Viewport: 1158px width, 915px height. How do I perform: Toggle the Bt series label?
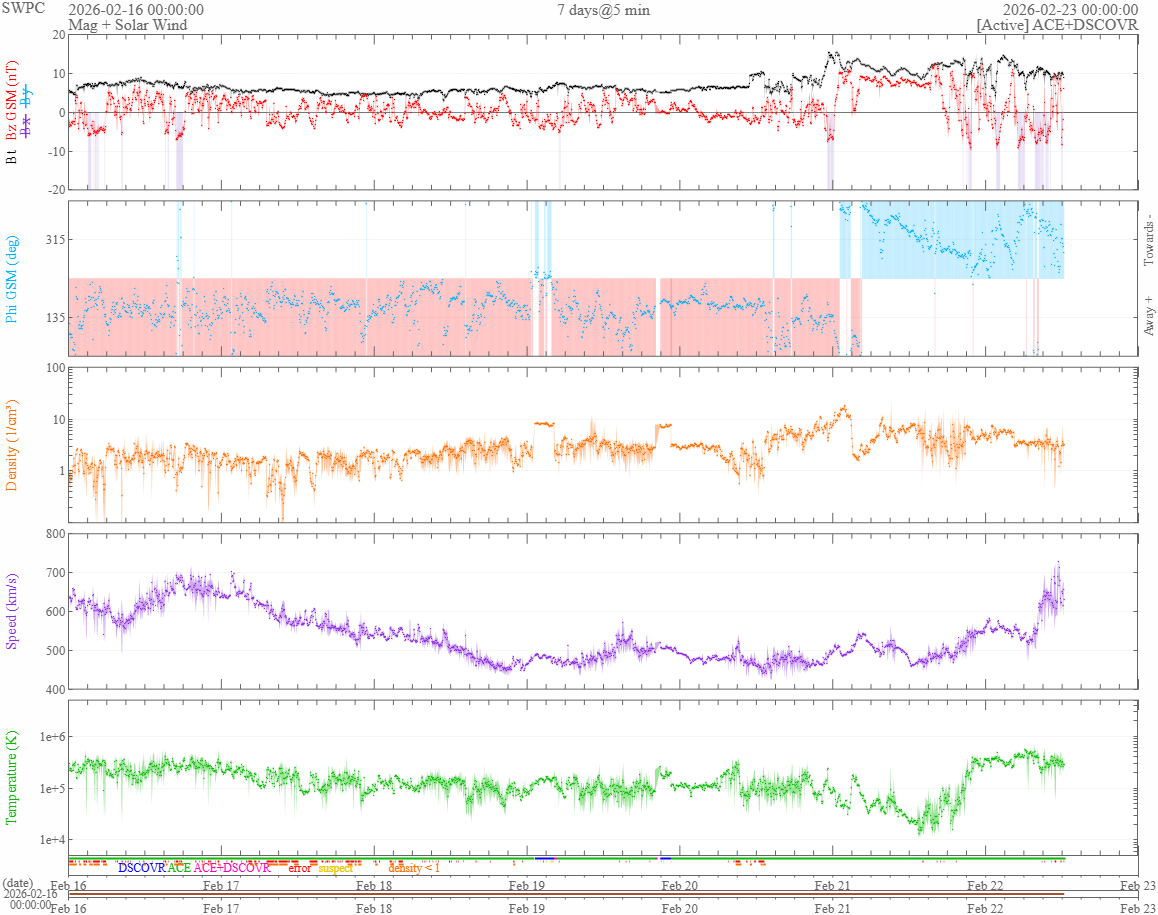pyautogui.click(x=11, y=156)
